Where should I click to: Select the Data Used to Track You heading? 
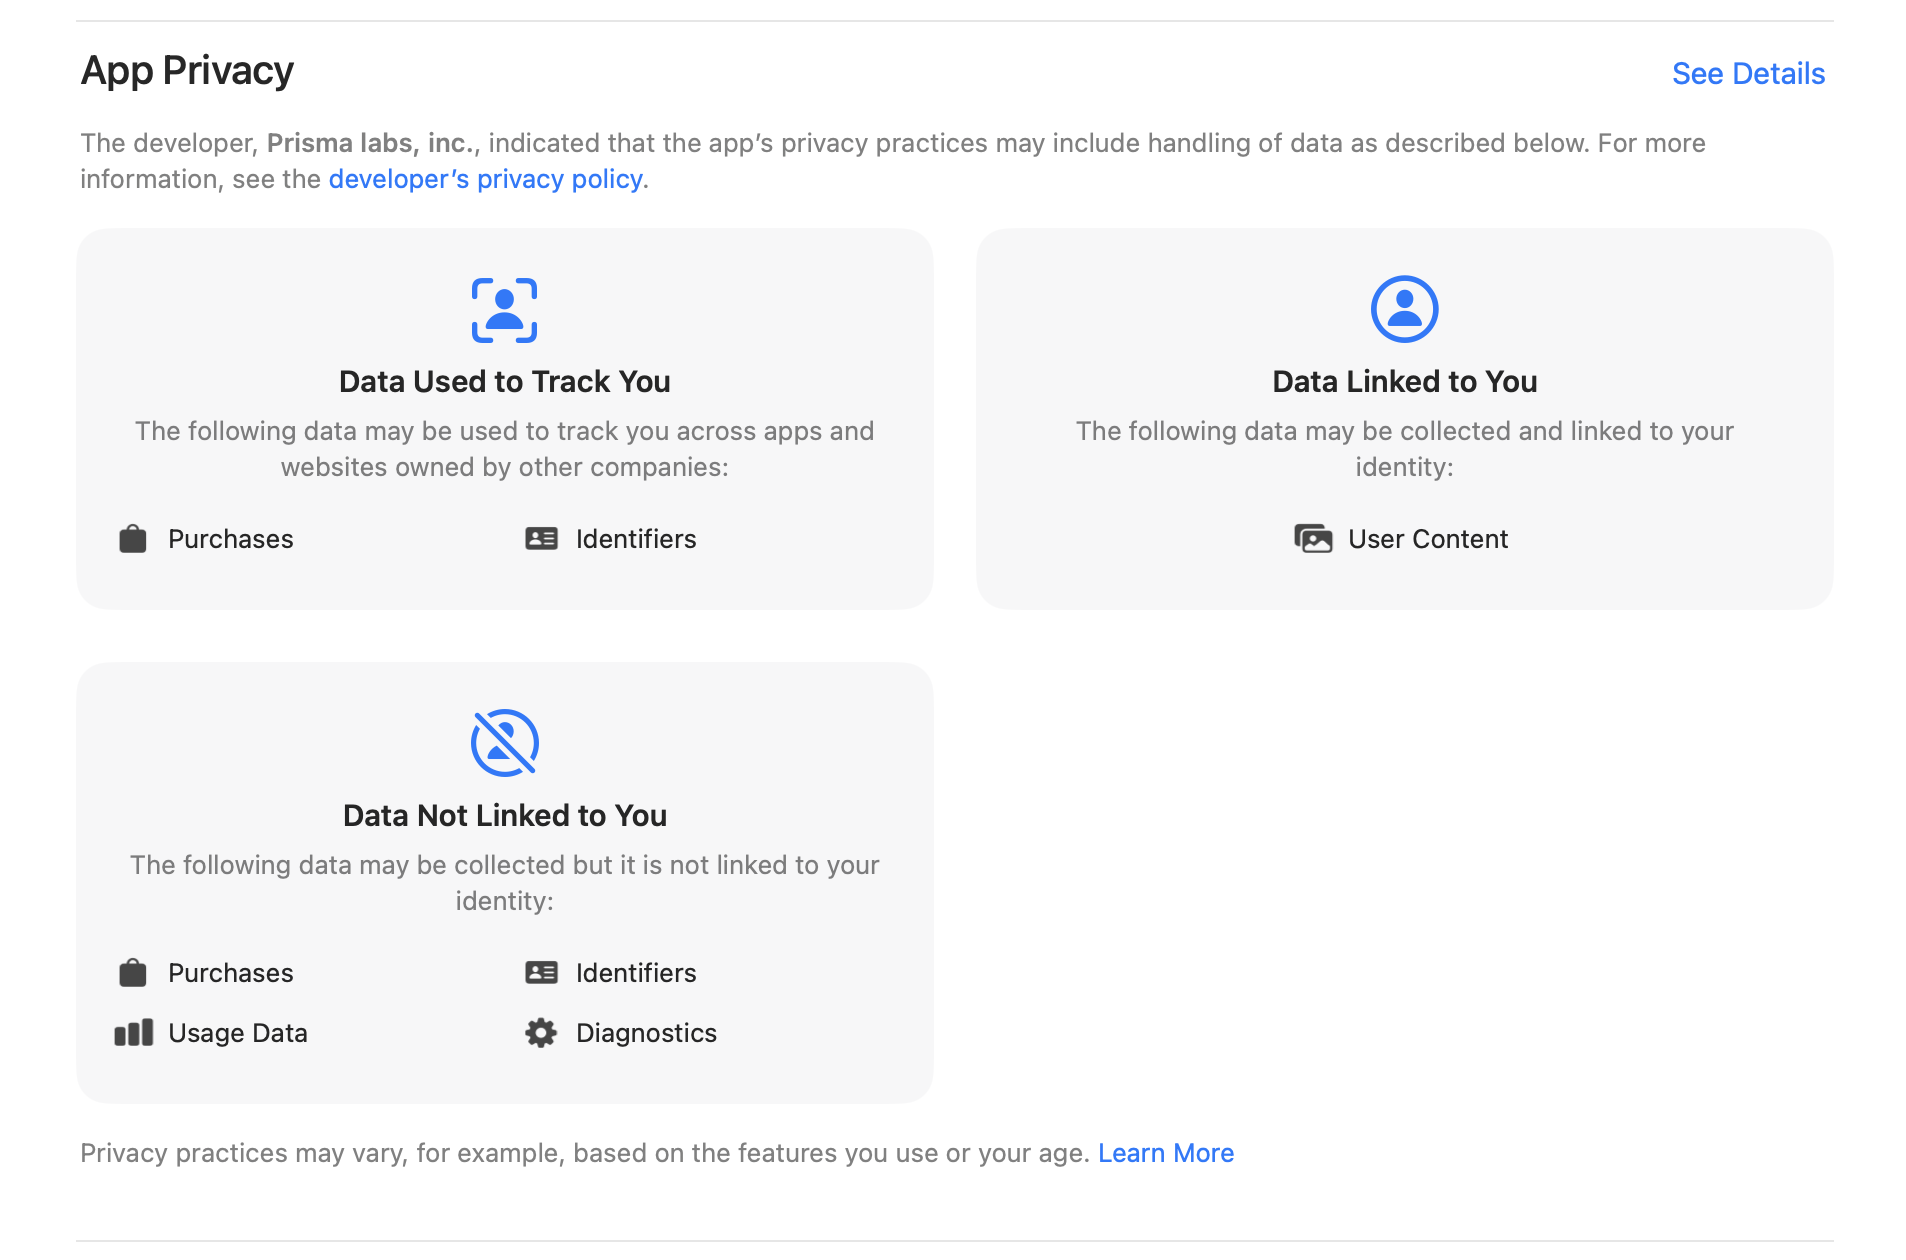(504, 382)
